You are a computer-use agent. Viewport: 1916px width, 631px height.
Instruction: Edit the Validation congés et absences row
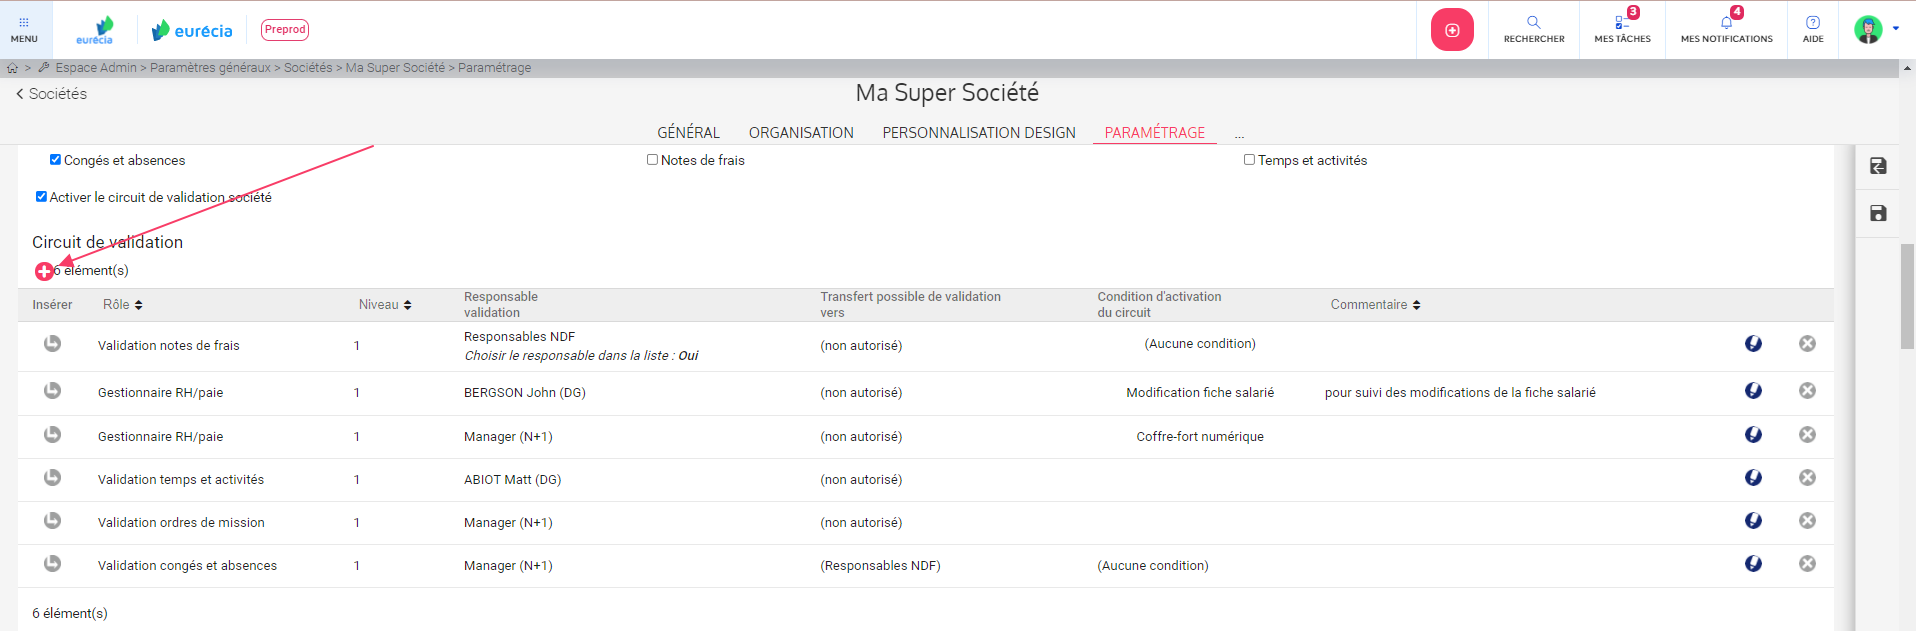tap(1753, 564)
